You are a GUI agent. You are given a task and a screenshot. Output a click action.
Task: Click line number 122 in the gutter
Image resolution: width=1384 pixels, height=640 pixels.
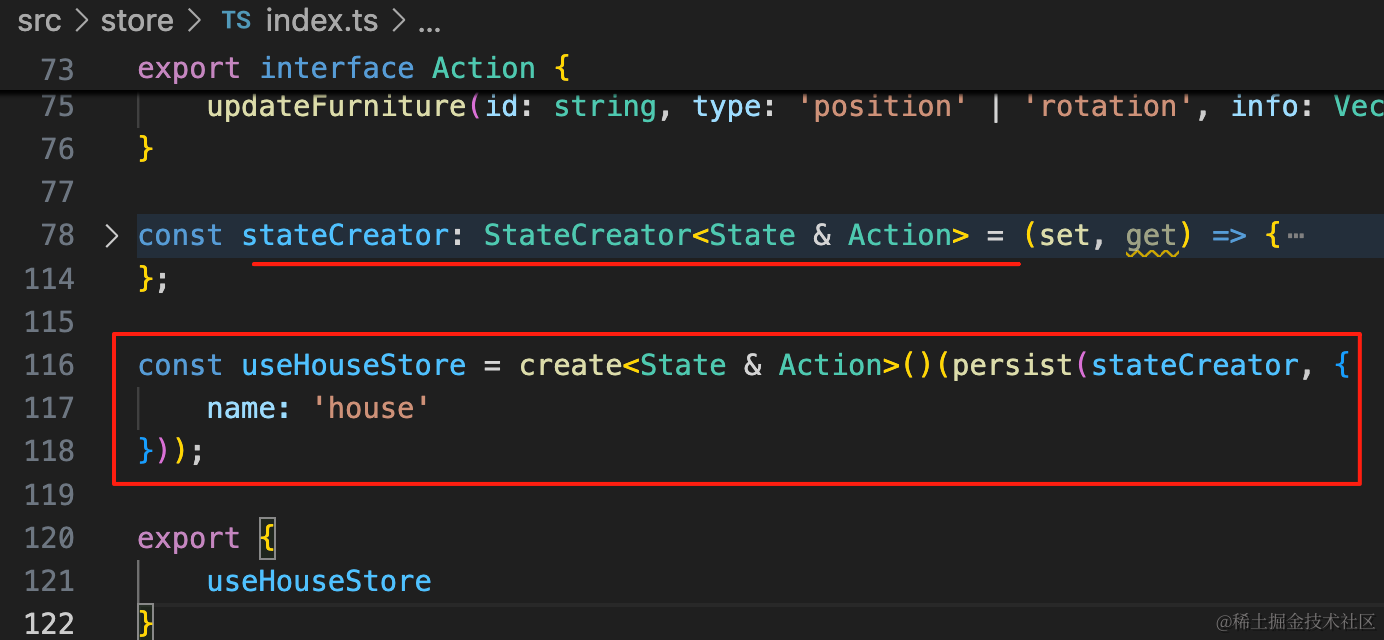click(48, 624)
